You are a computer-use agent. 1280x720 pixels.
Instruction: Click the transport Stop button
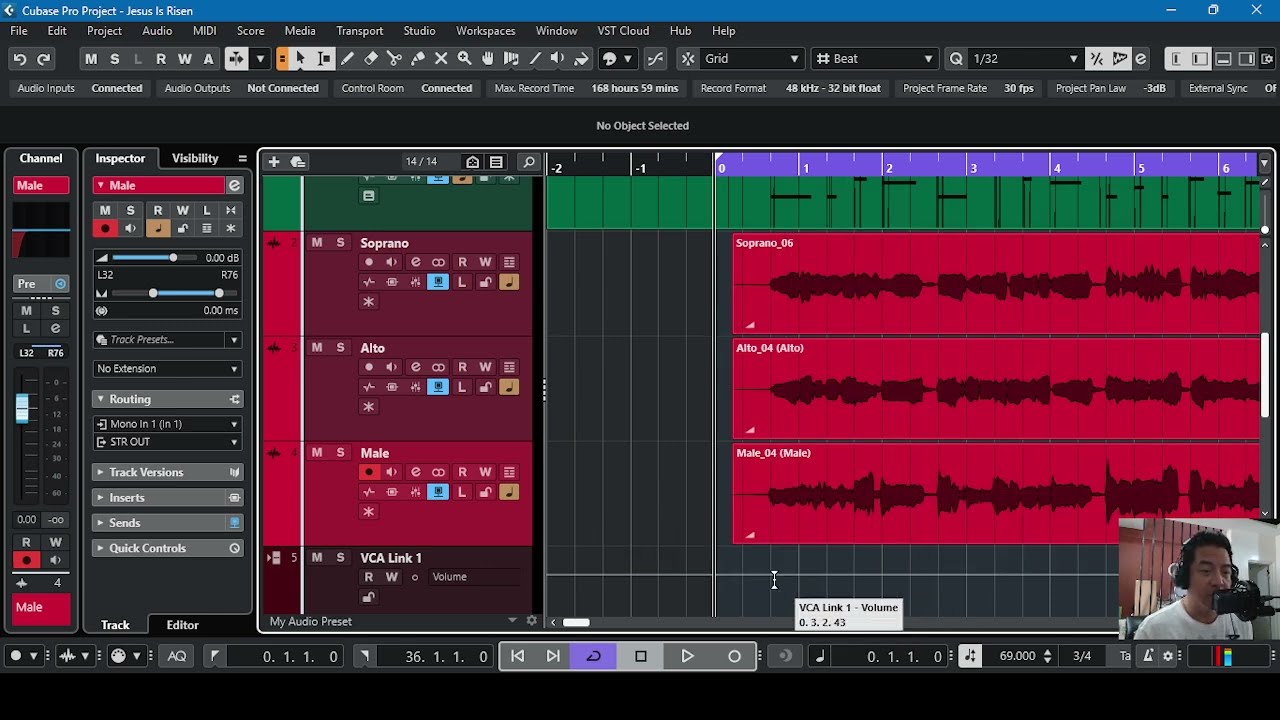point(641,656)
